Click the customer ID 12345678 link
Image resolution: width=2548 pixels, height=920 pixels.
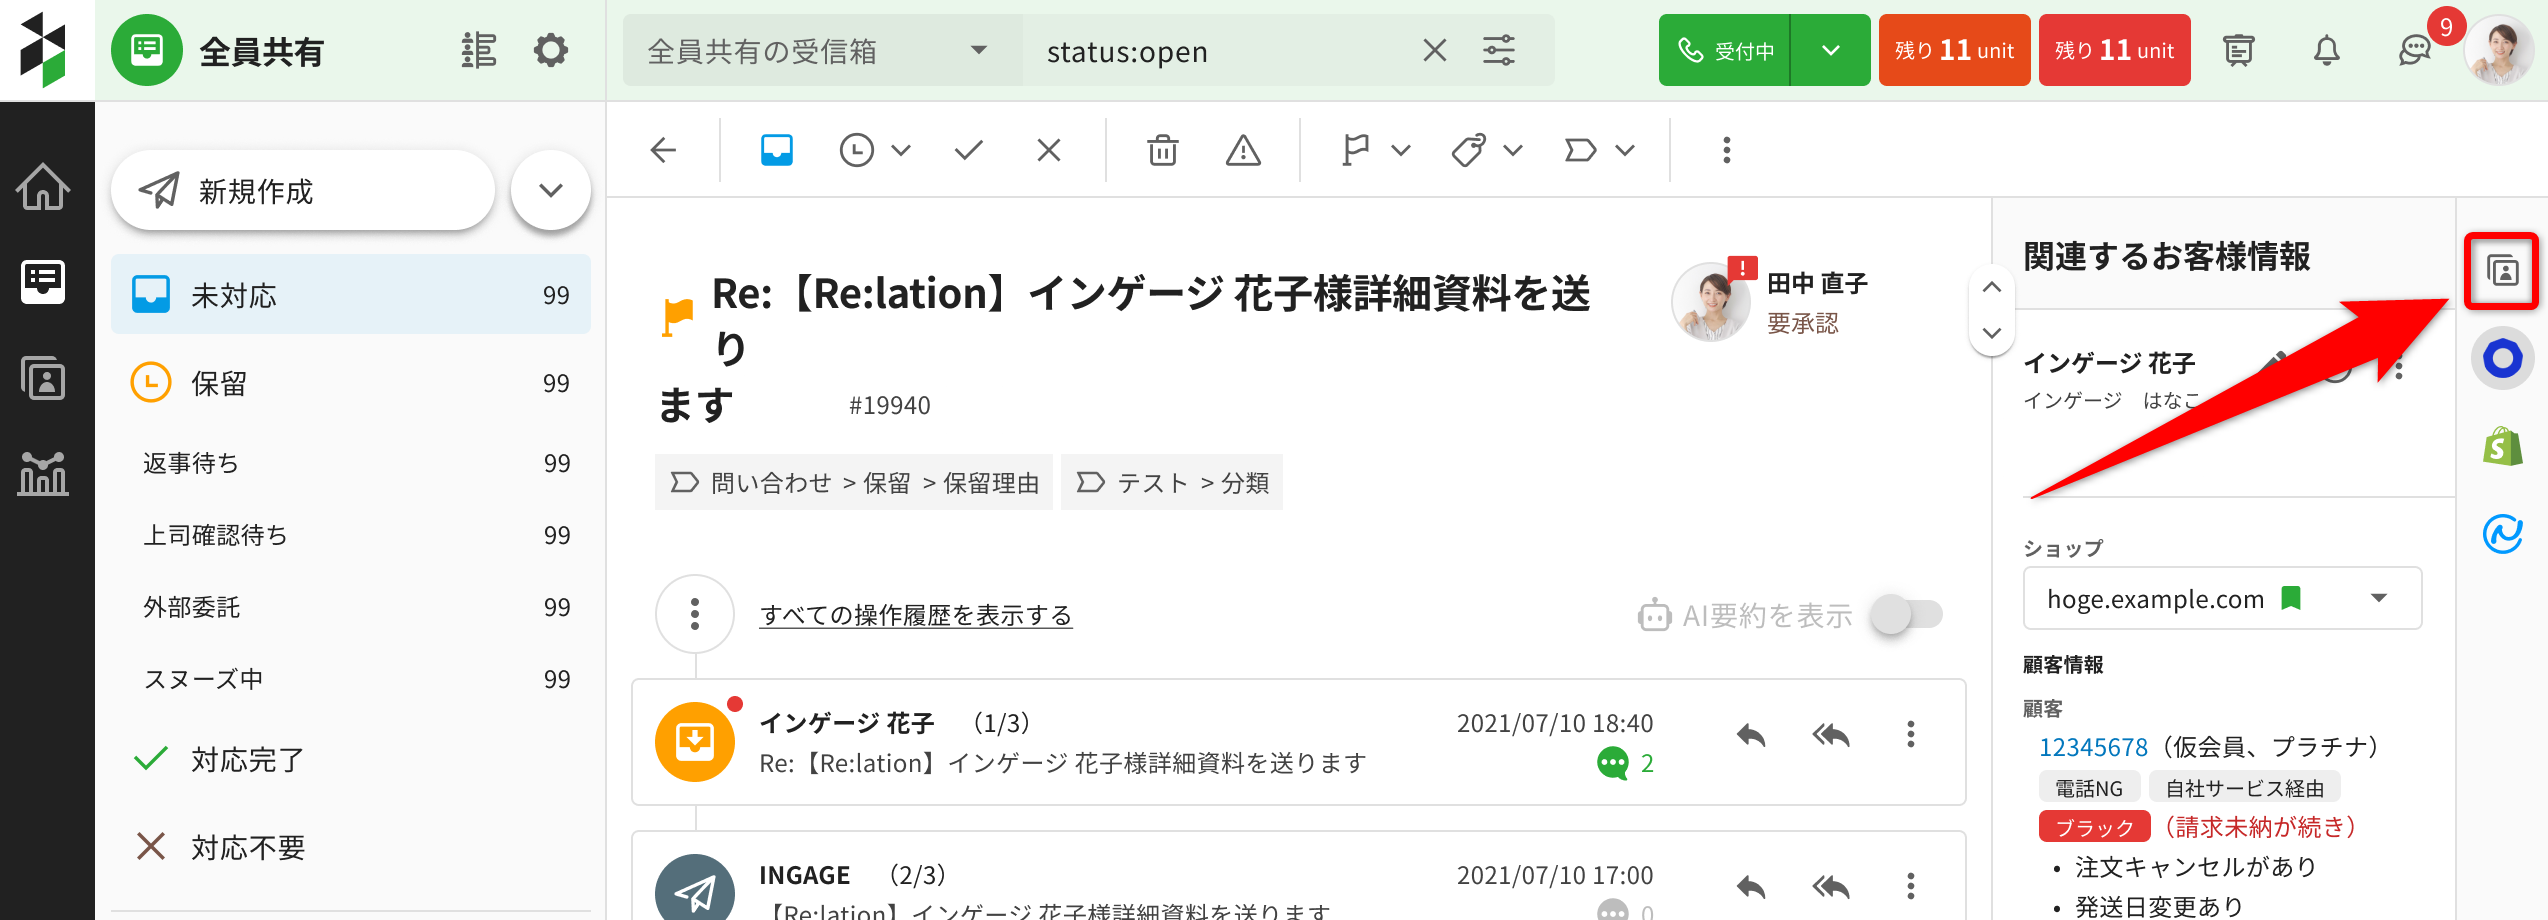[2093, 747]
